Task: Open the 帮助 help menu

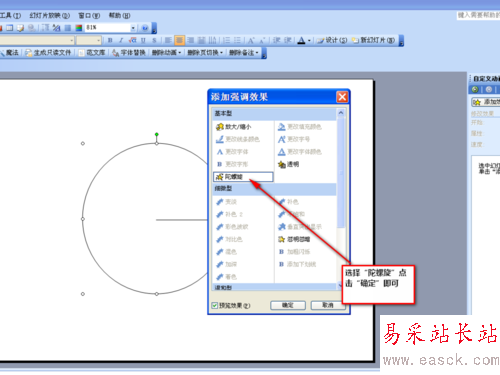Action: tap(119, 15)
